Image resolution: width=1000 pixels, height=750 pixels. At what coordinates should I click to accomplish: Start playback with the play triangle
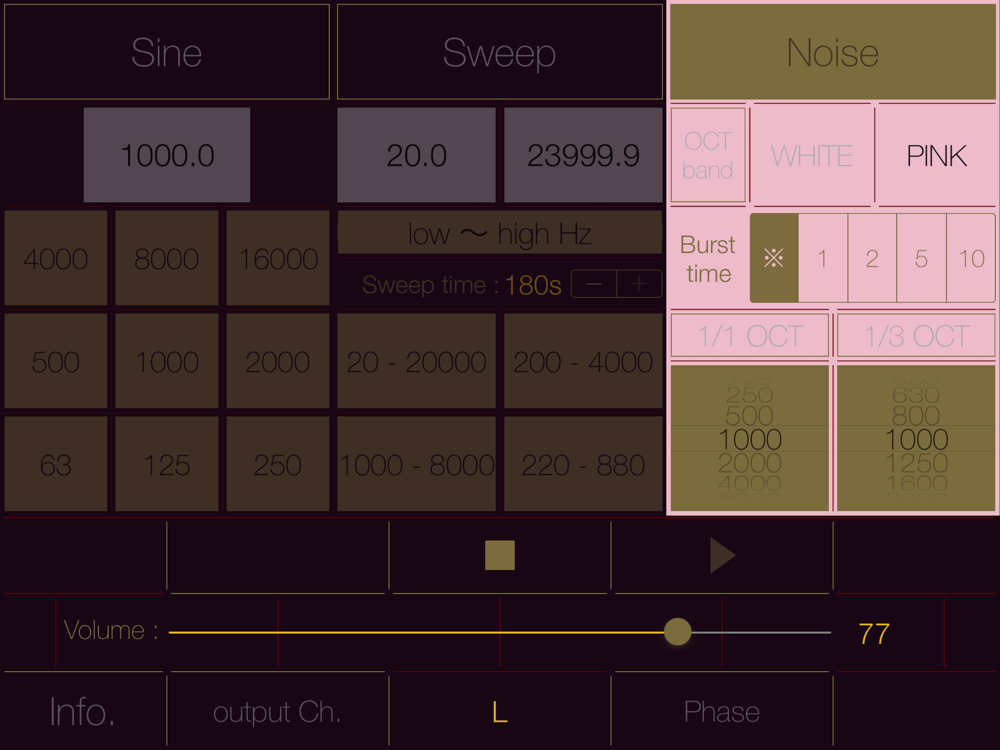pyautogui.click(x=723, y=555)
